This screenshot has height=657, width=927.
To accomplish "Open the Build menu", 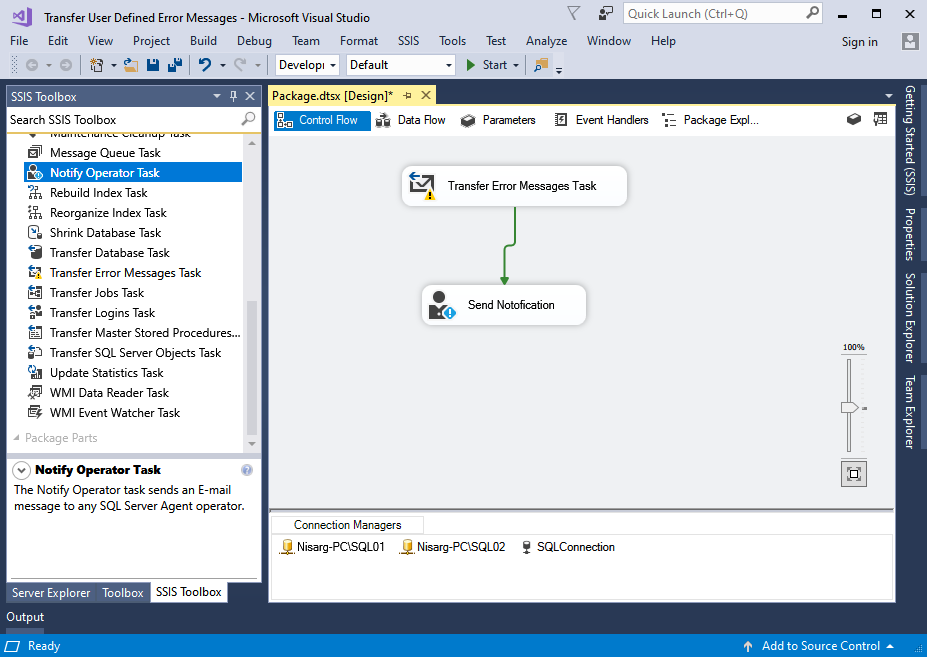I will pos(203,41).
